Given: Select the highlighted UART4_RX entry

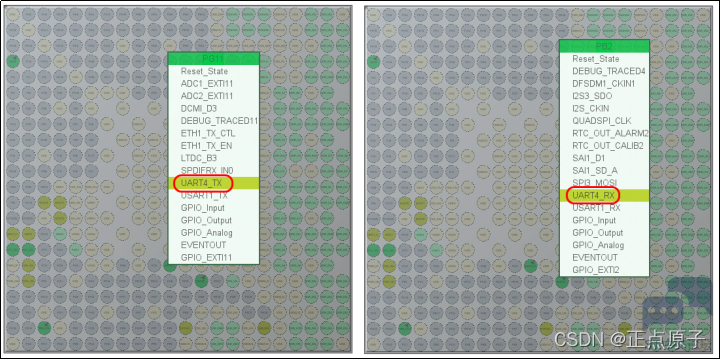Looking at the screenshot, I should (604, 195).
